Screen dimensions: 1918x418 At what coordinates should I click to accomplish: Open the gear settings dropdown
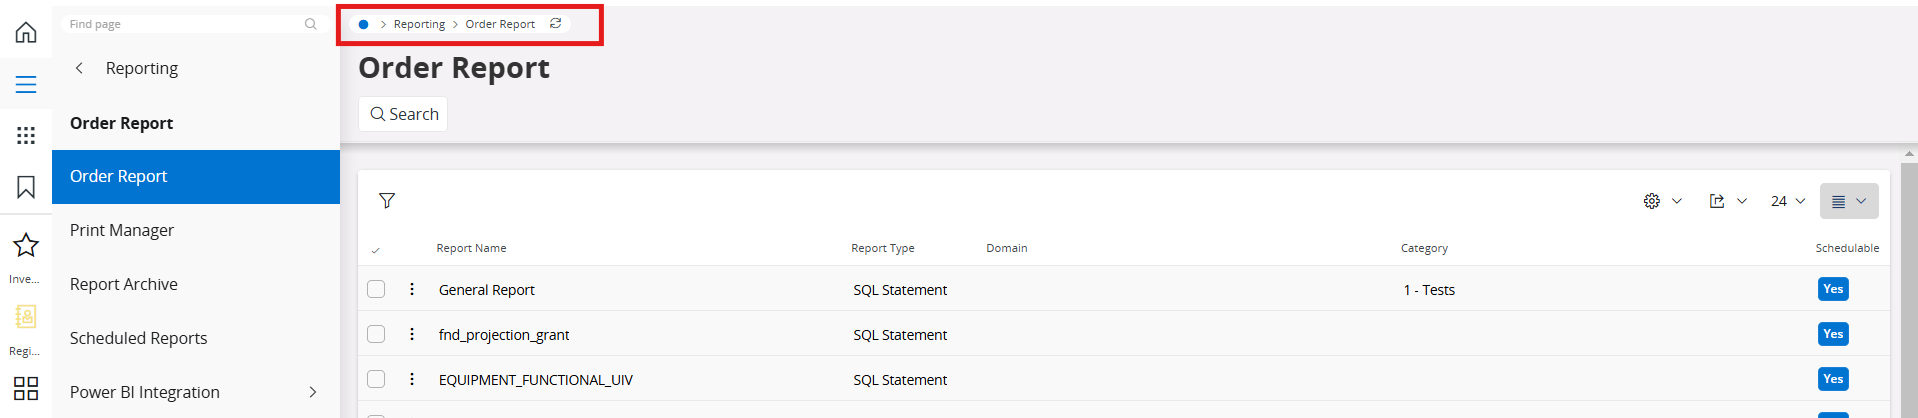coord(1662,201)
